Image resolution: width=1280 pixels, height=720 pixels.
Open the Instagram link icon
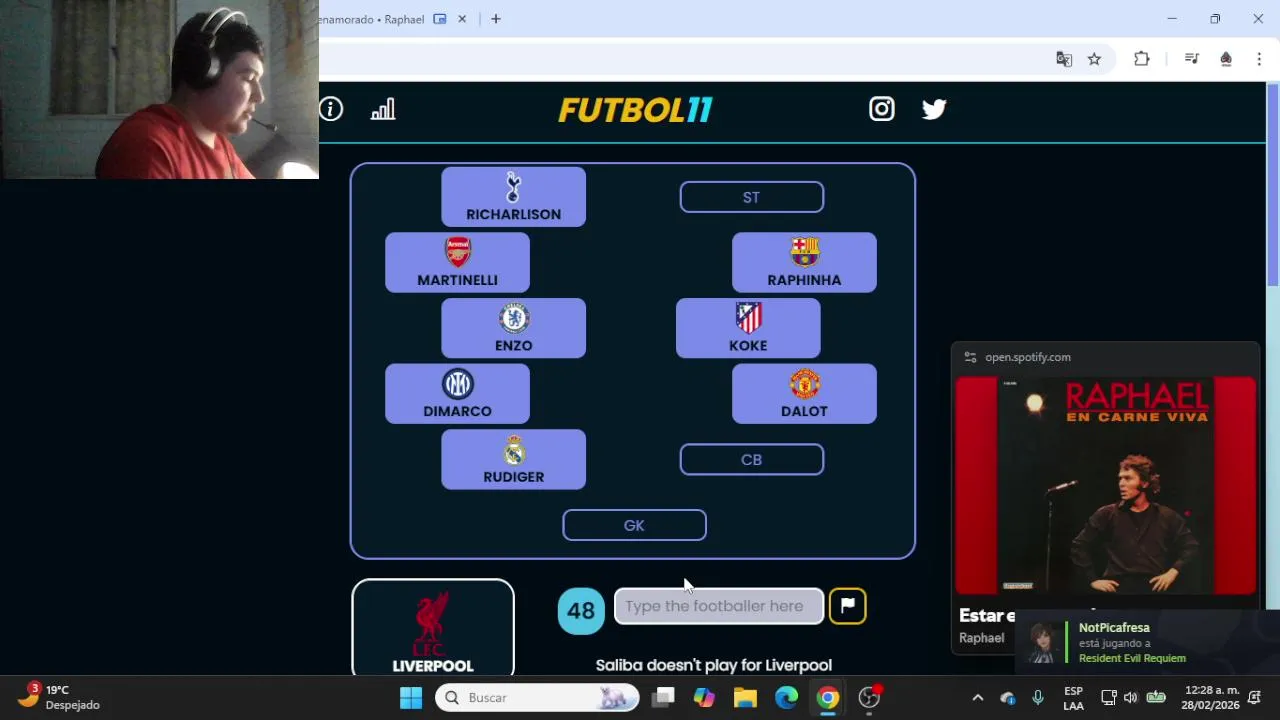881,109
